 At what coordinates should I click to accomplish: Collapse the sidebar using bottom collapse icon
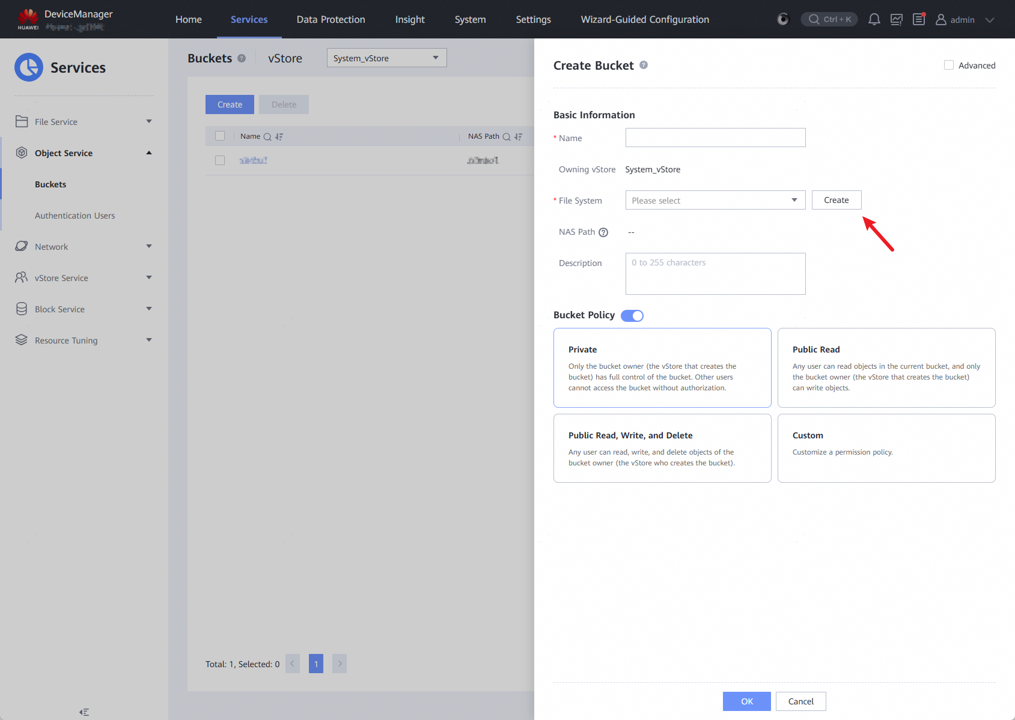coord(84,712)
